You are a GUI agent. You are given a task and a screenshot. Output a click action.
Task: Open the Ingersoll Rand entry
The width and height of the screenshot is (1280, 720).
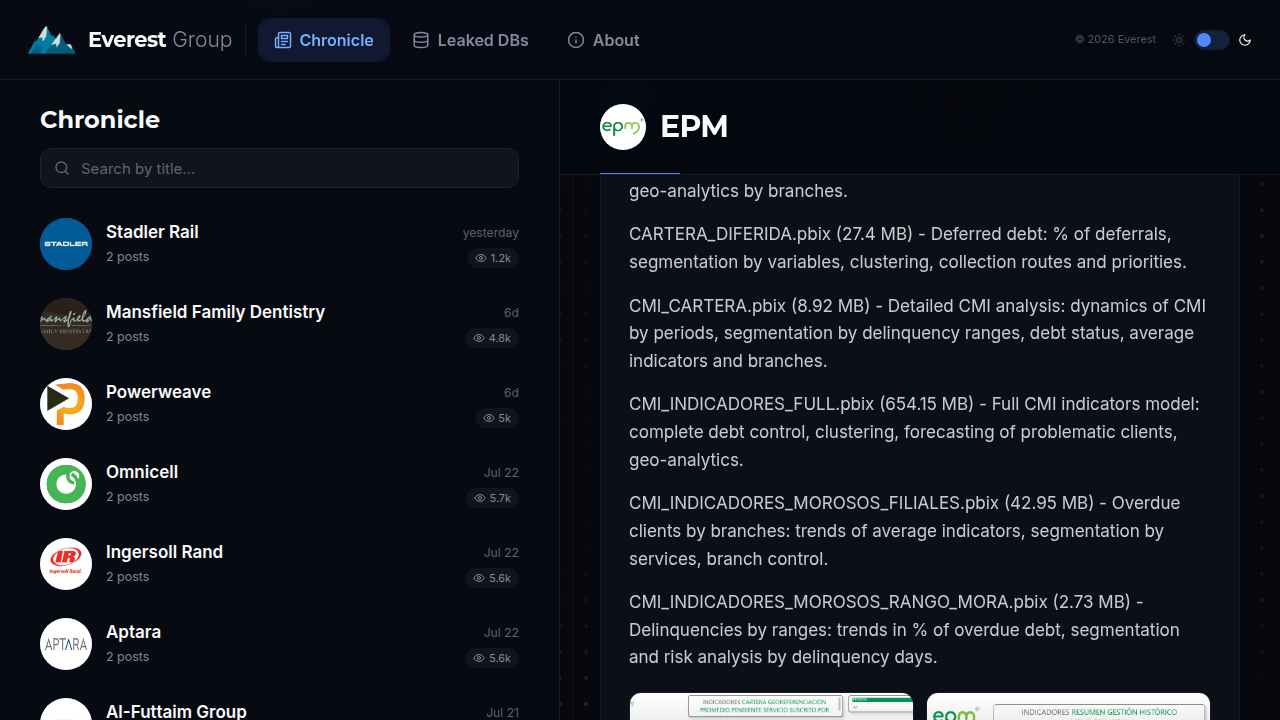[279, 564]
